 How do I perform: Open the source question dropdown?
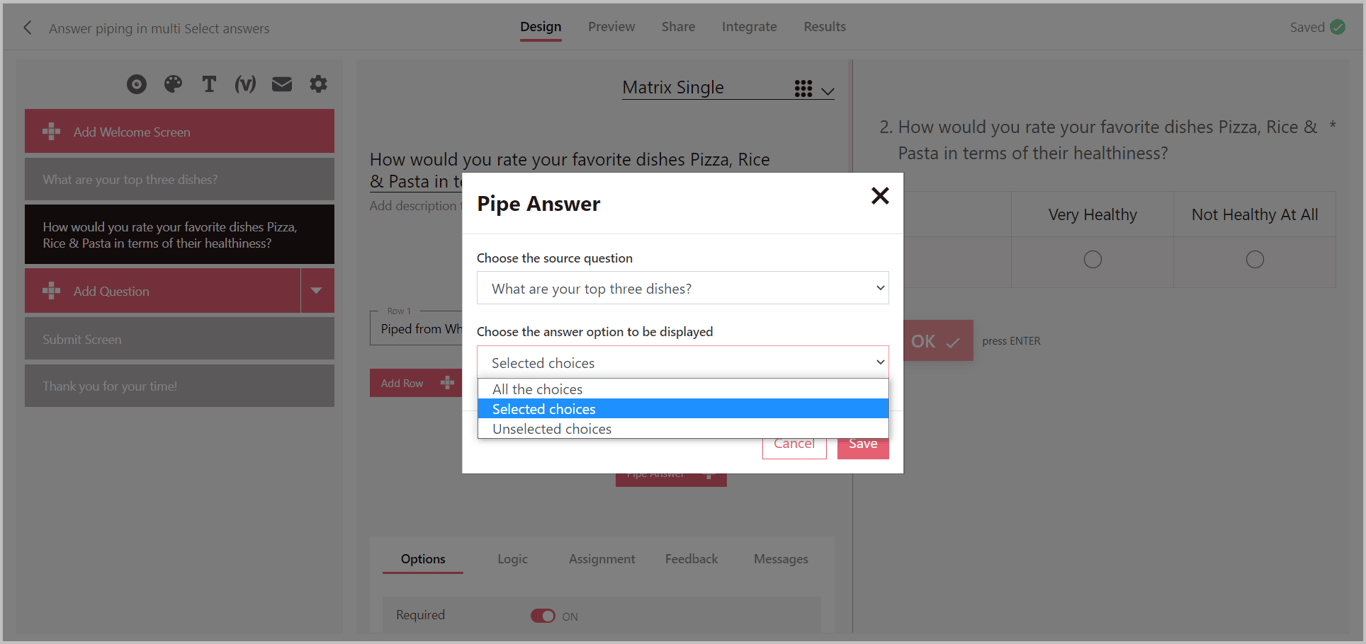(682, 288)
